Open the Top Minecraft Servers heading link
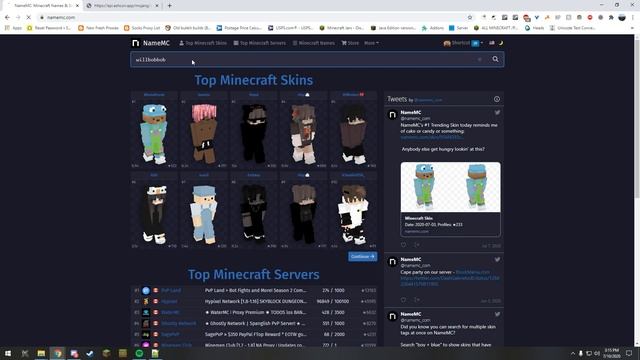 [x=253, y=274]
